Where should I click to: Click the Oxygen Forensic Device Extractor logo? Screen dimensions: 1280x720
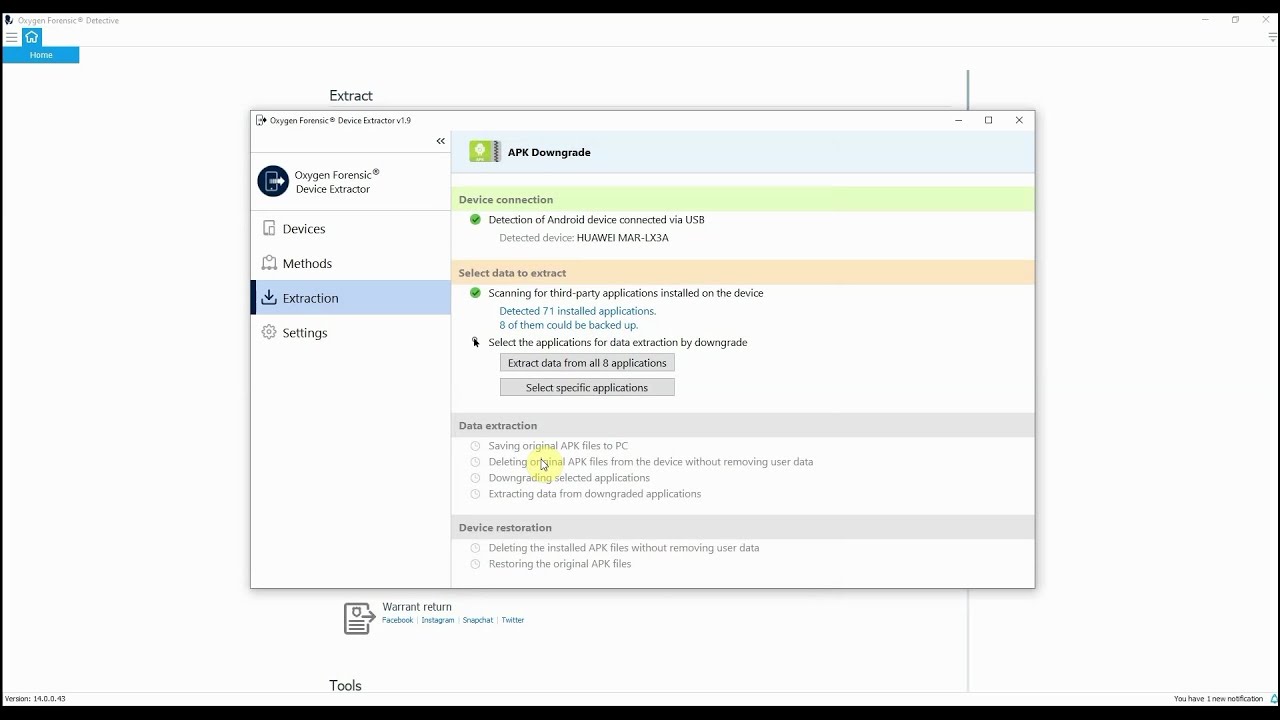[x=273, y=181]
